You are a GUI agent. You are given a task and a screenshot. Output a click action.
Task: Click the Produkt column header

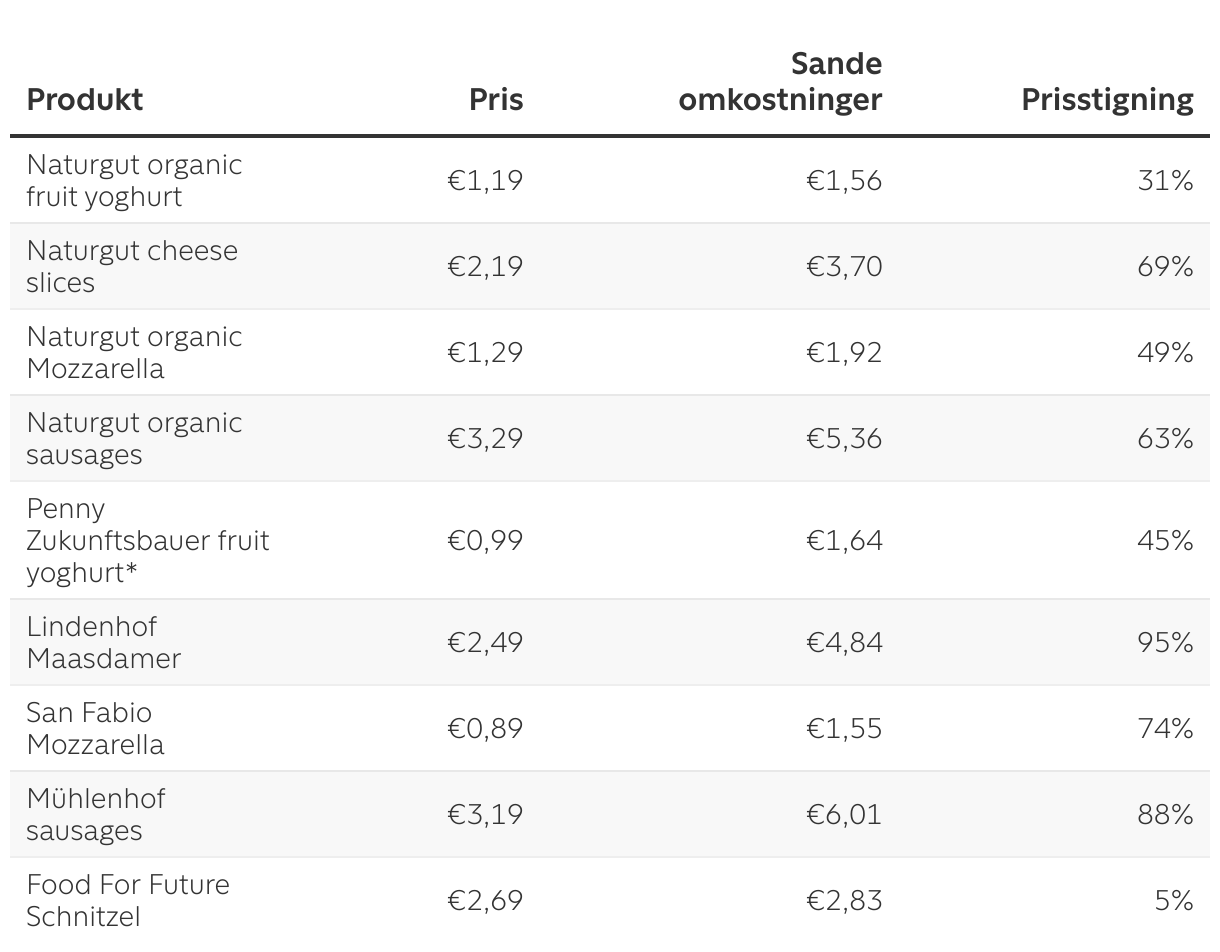click(x=85, y=100)
